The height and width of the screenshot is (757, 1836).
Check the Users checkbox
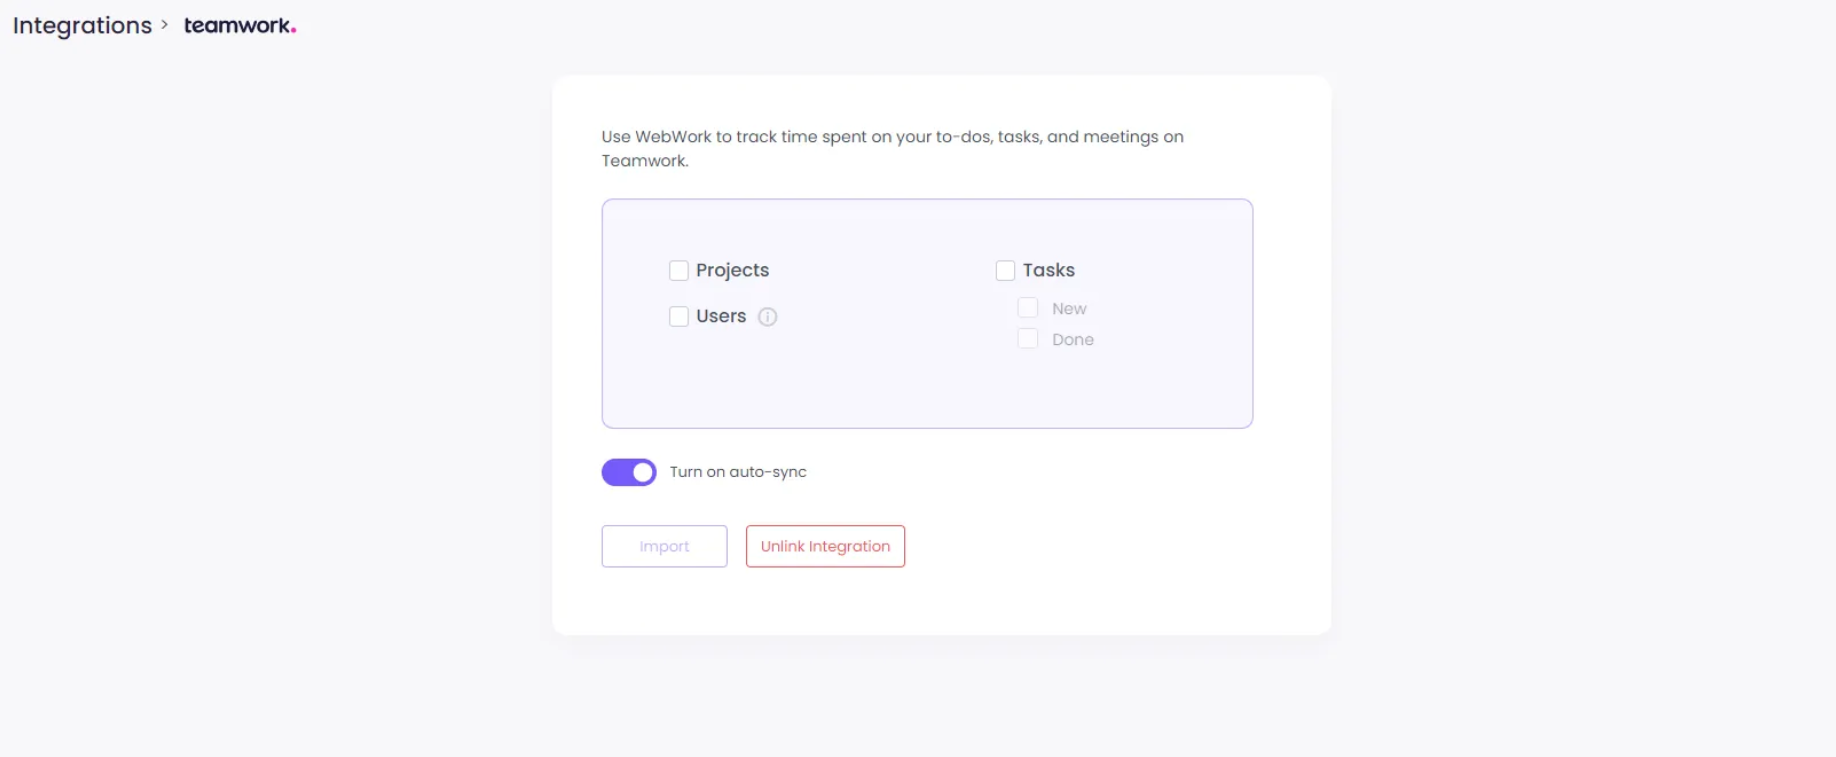click(679, 317)
